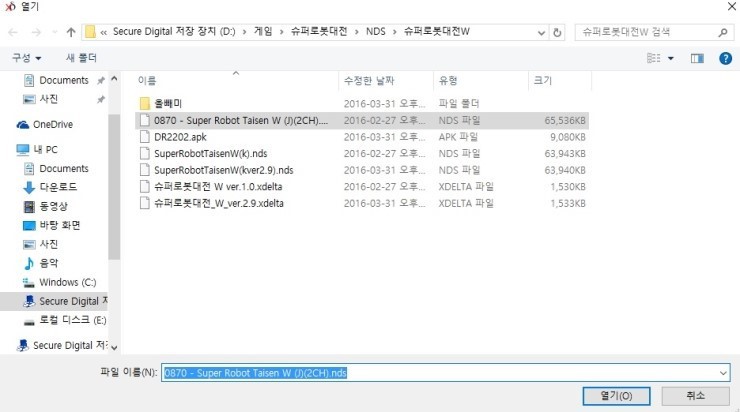Toggle the preview pane icon
Image resolution: width=740 pixels, height=412 pixels.
[697, 58]
